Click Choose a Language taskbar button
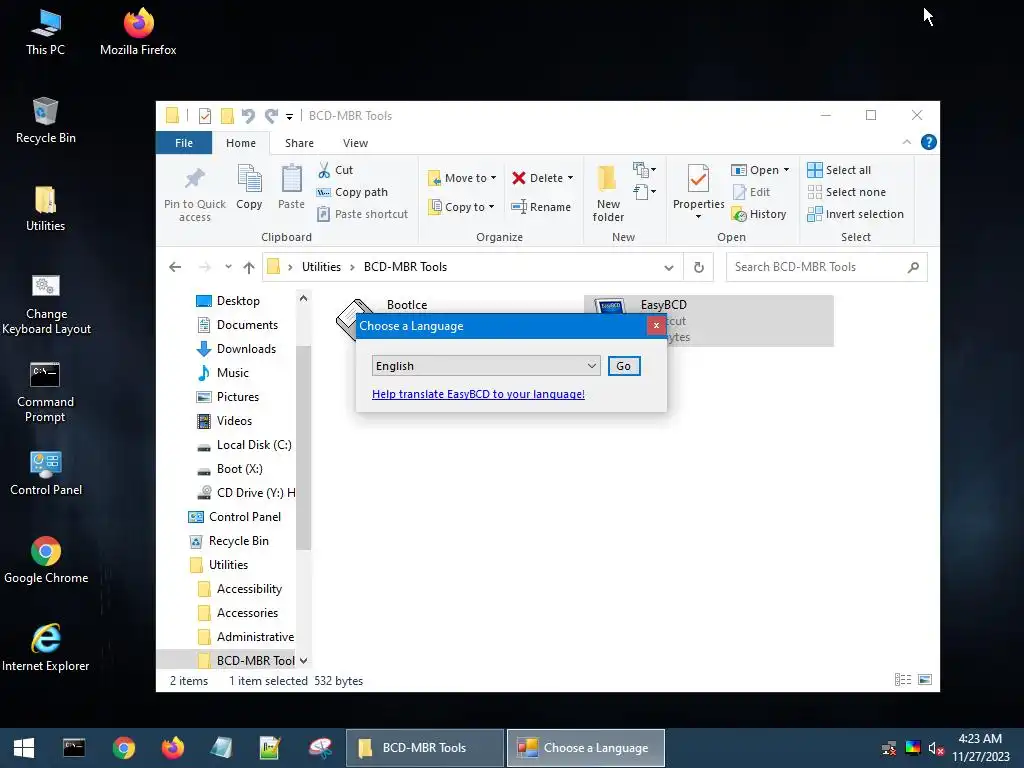 tap(585, 748)
